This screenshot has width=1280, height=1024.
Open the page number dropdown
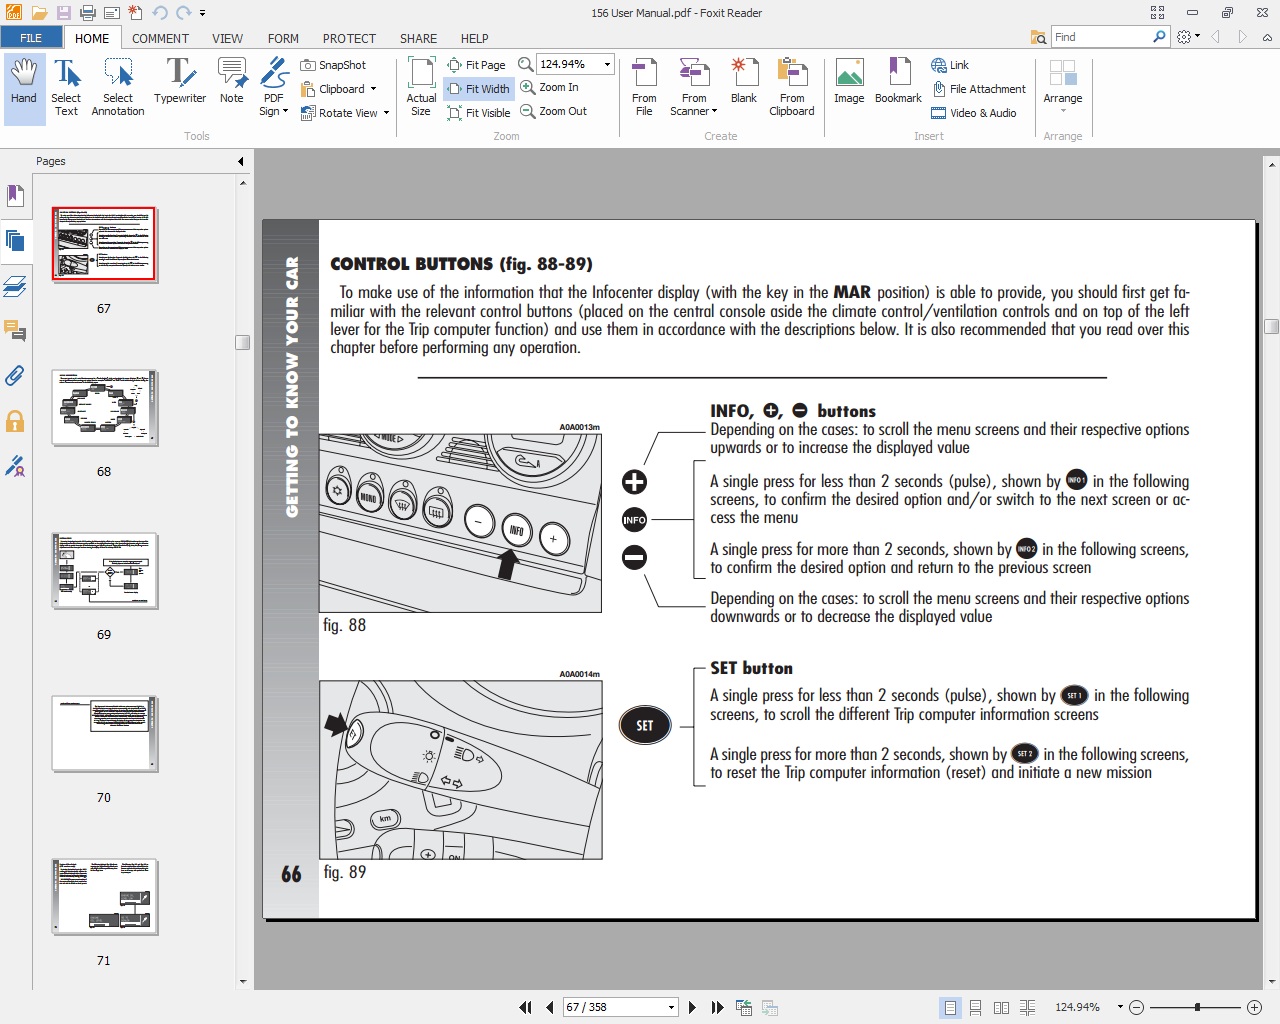[x=671, y=1007]
